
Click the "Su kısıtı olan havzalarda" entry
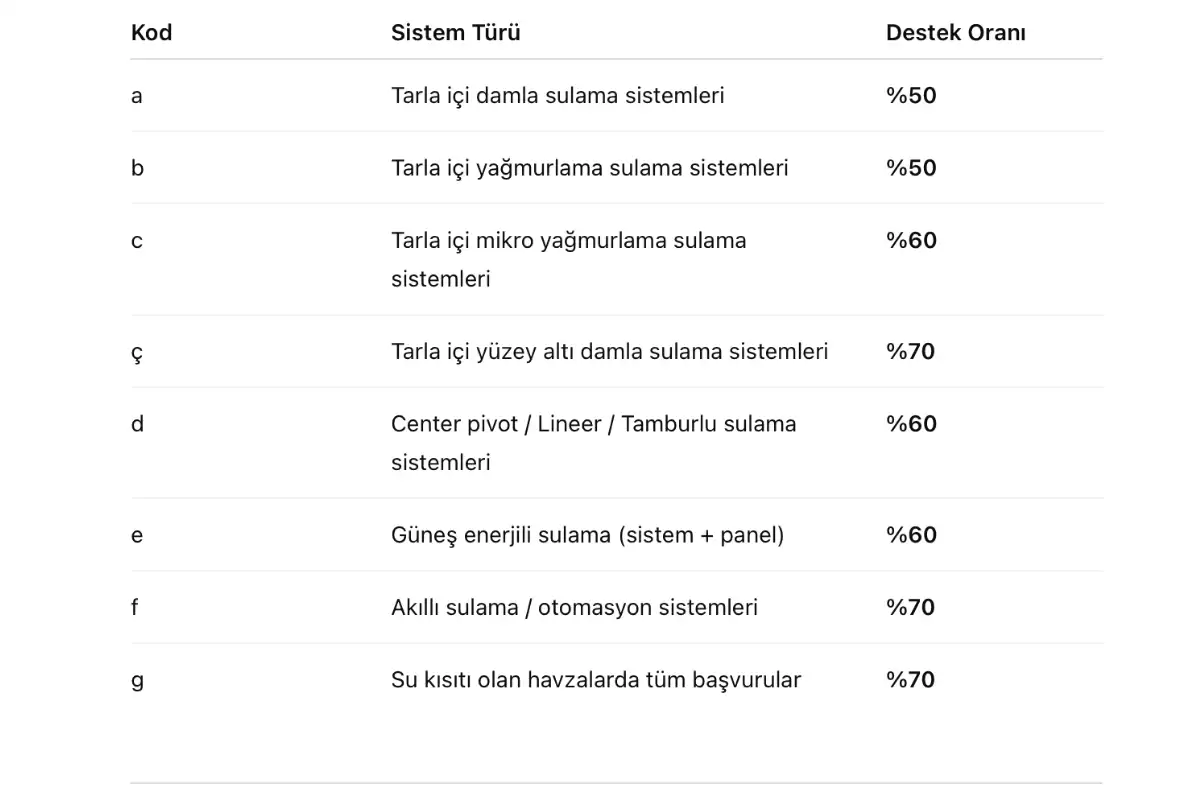coord(596,680)
